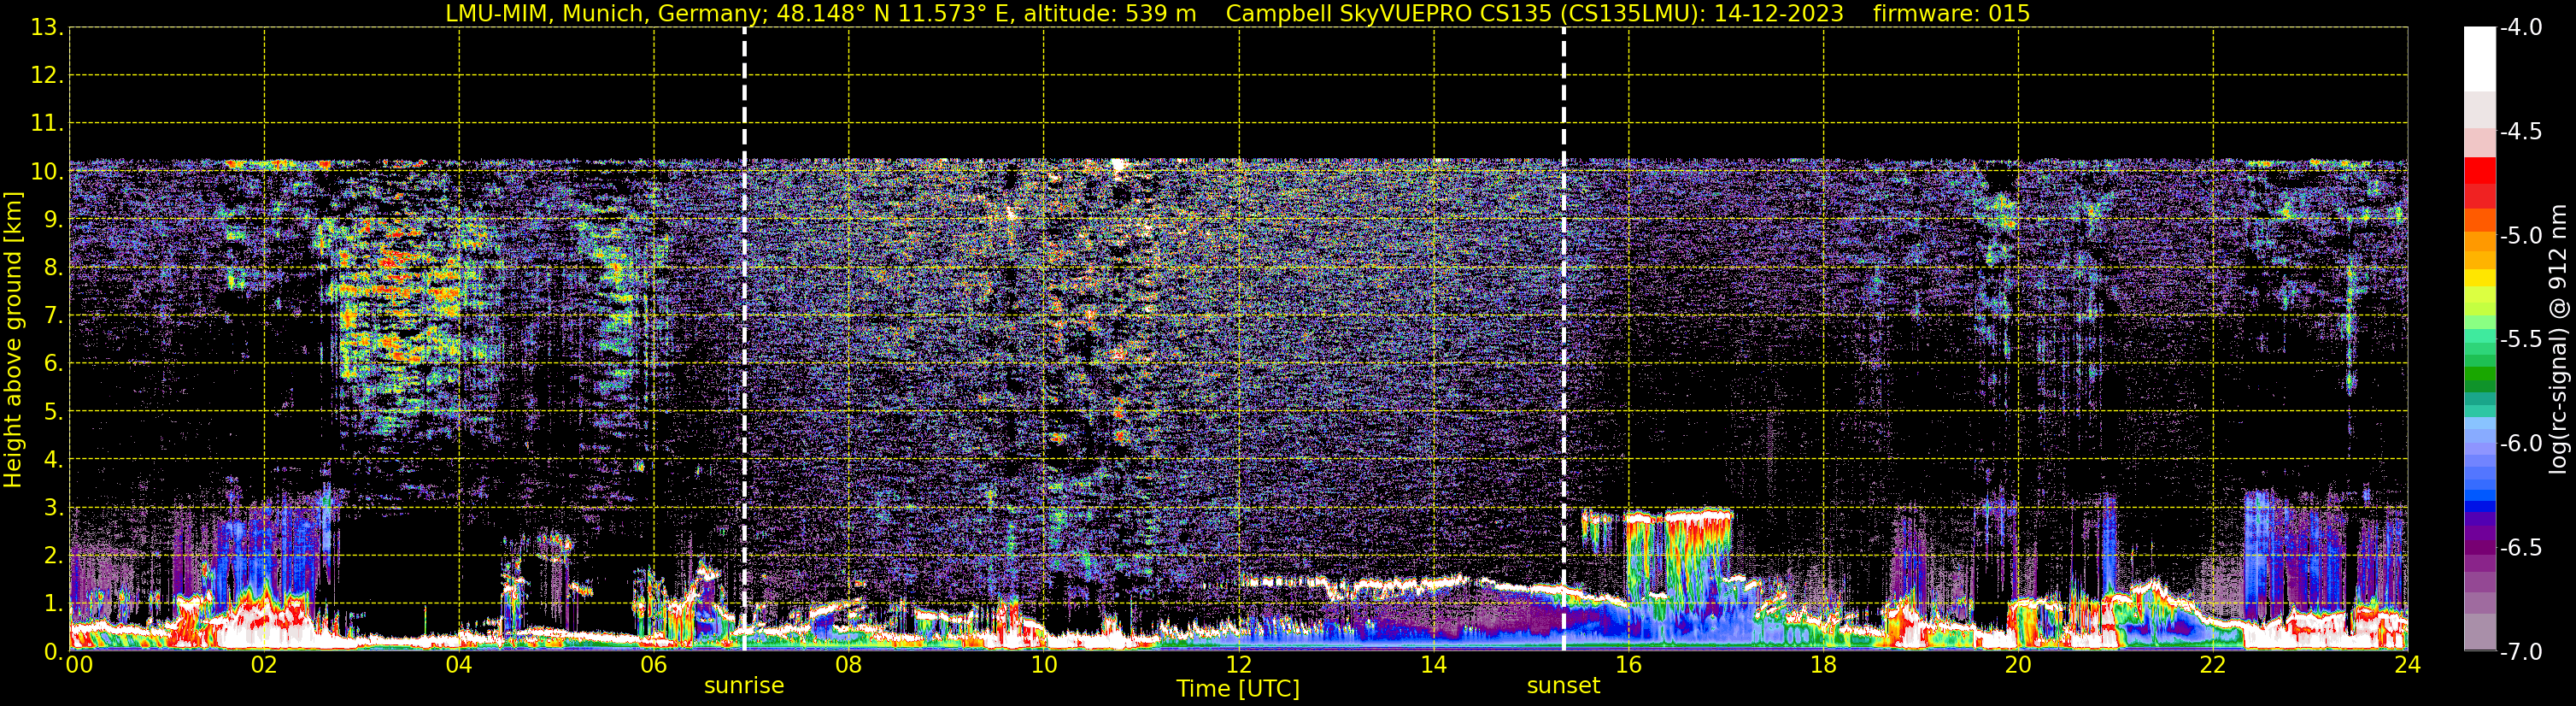2576x706 pixels.
Task: Click the 'Time [UTC]' axis title
Action: click(1238, 689)
